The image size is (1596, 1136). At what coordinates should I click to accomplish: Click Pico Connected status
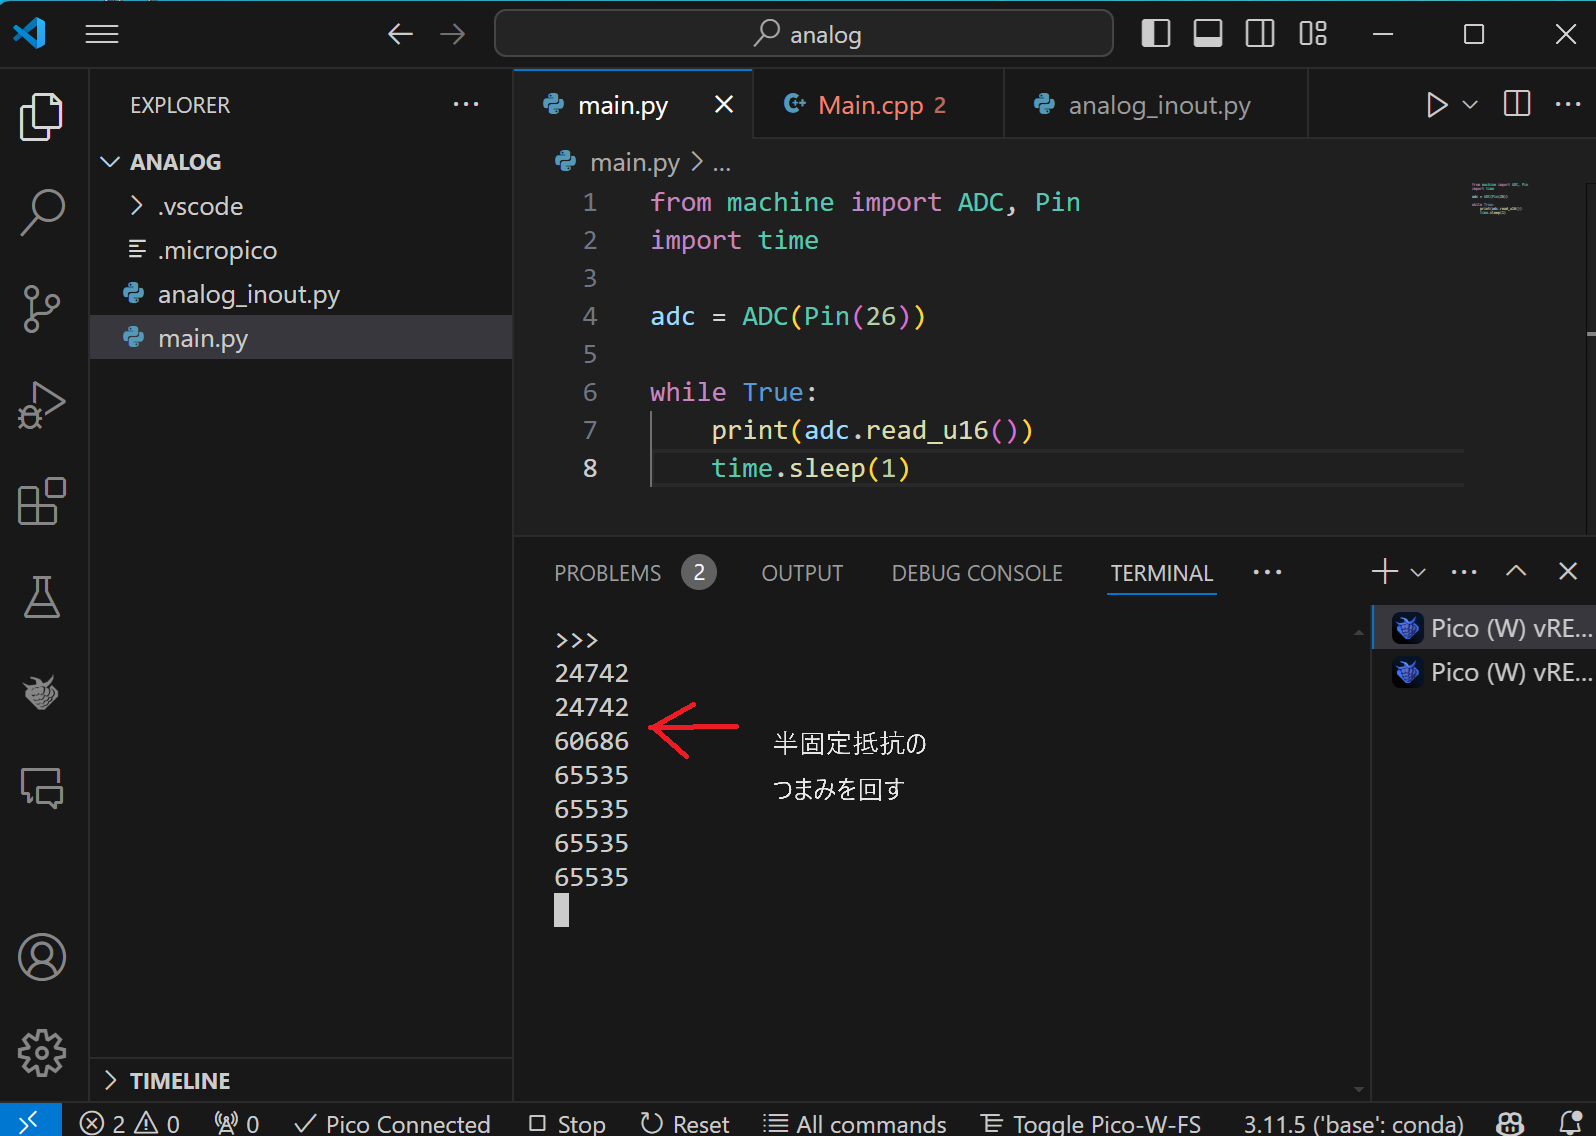click(x=392, y=1123)
